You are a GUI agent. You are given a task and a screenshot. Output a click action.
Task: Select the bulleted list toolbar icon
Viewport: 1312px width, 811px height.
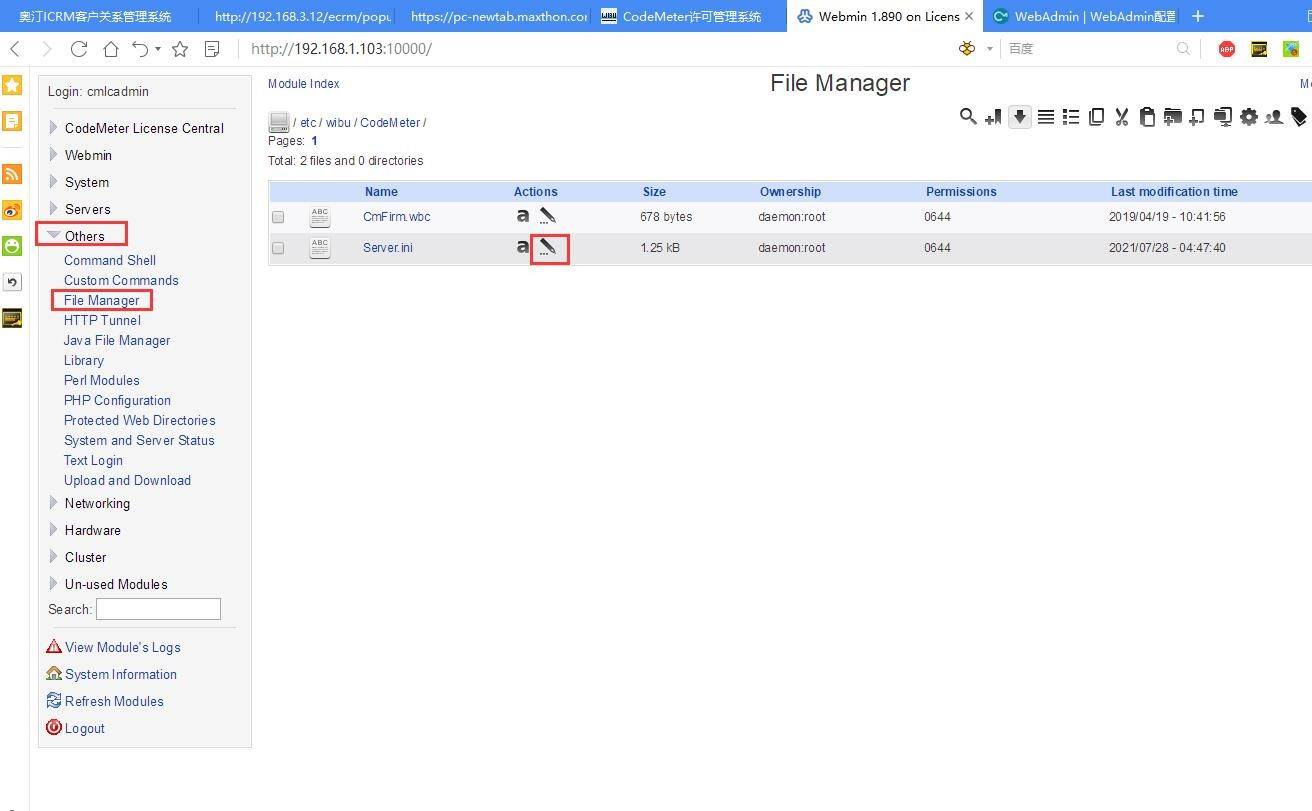pyautogui.click(x=1071, y=117)
